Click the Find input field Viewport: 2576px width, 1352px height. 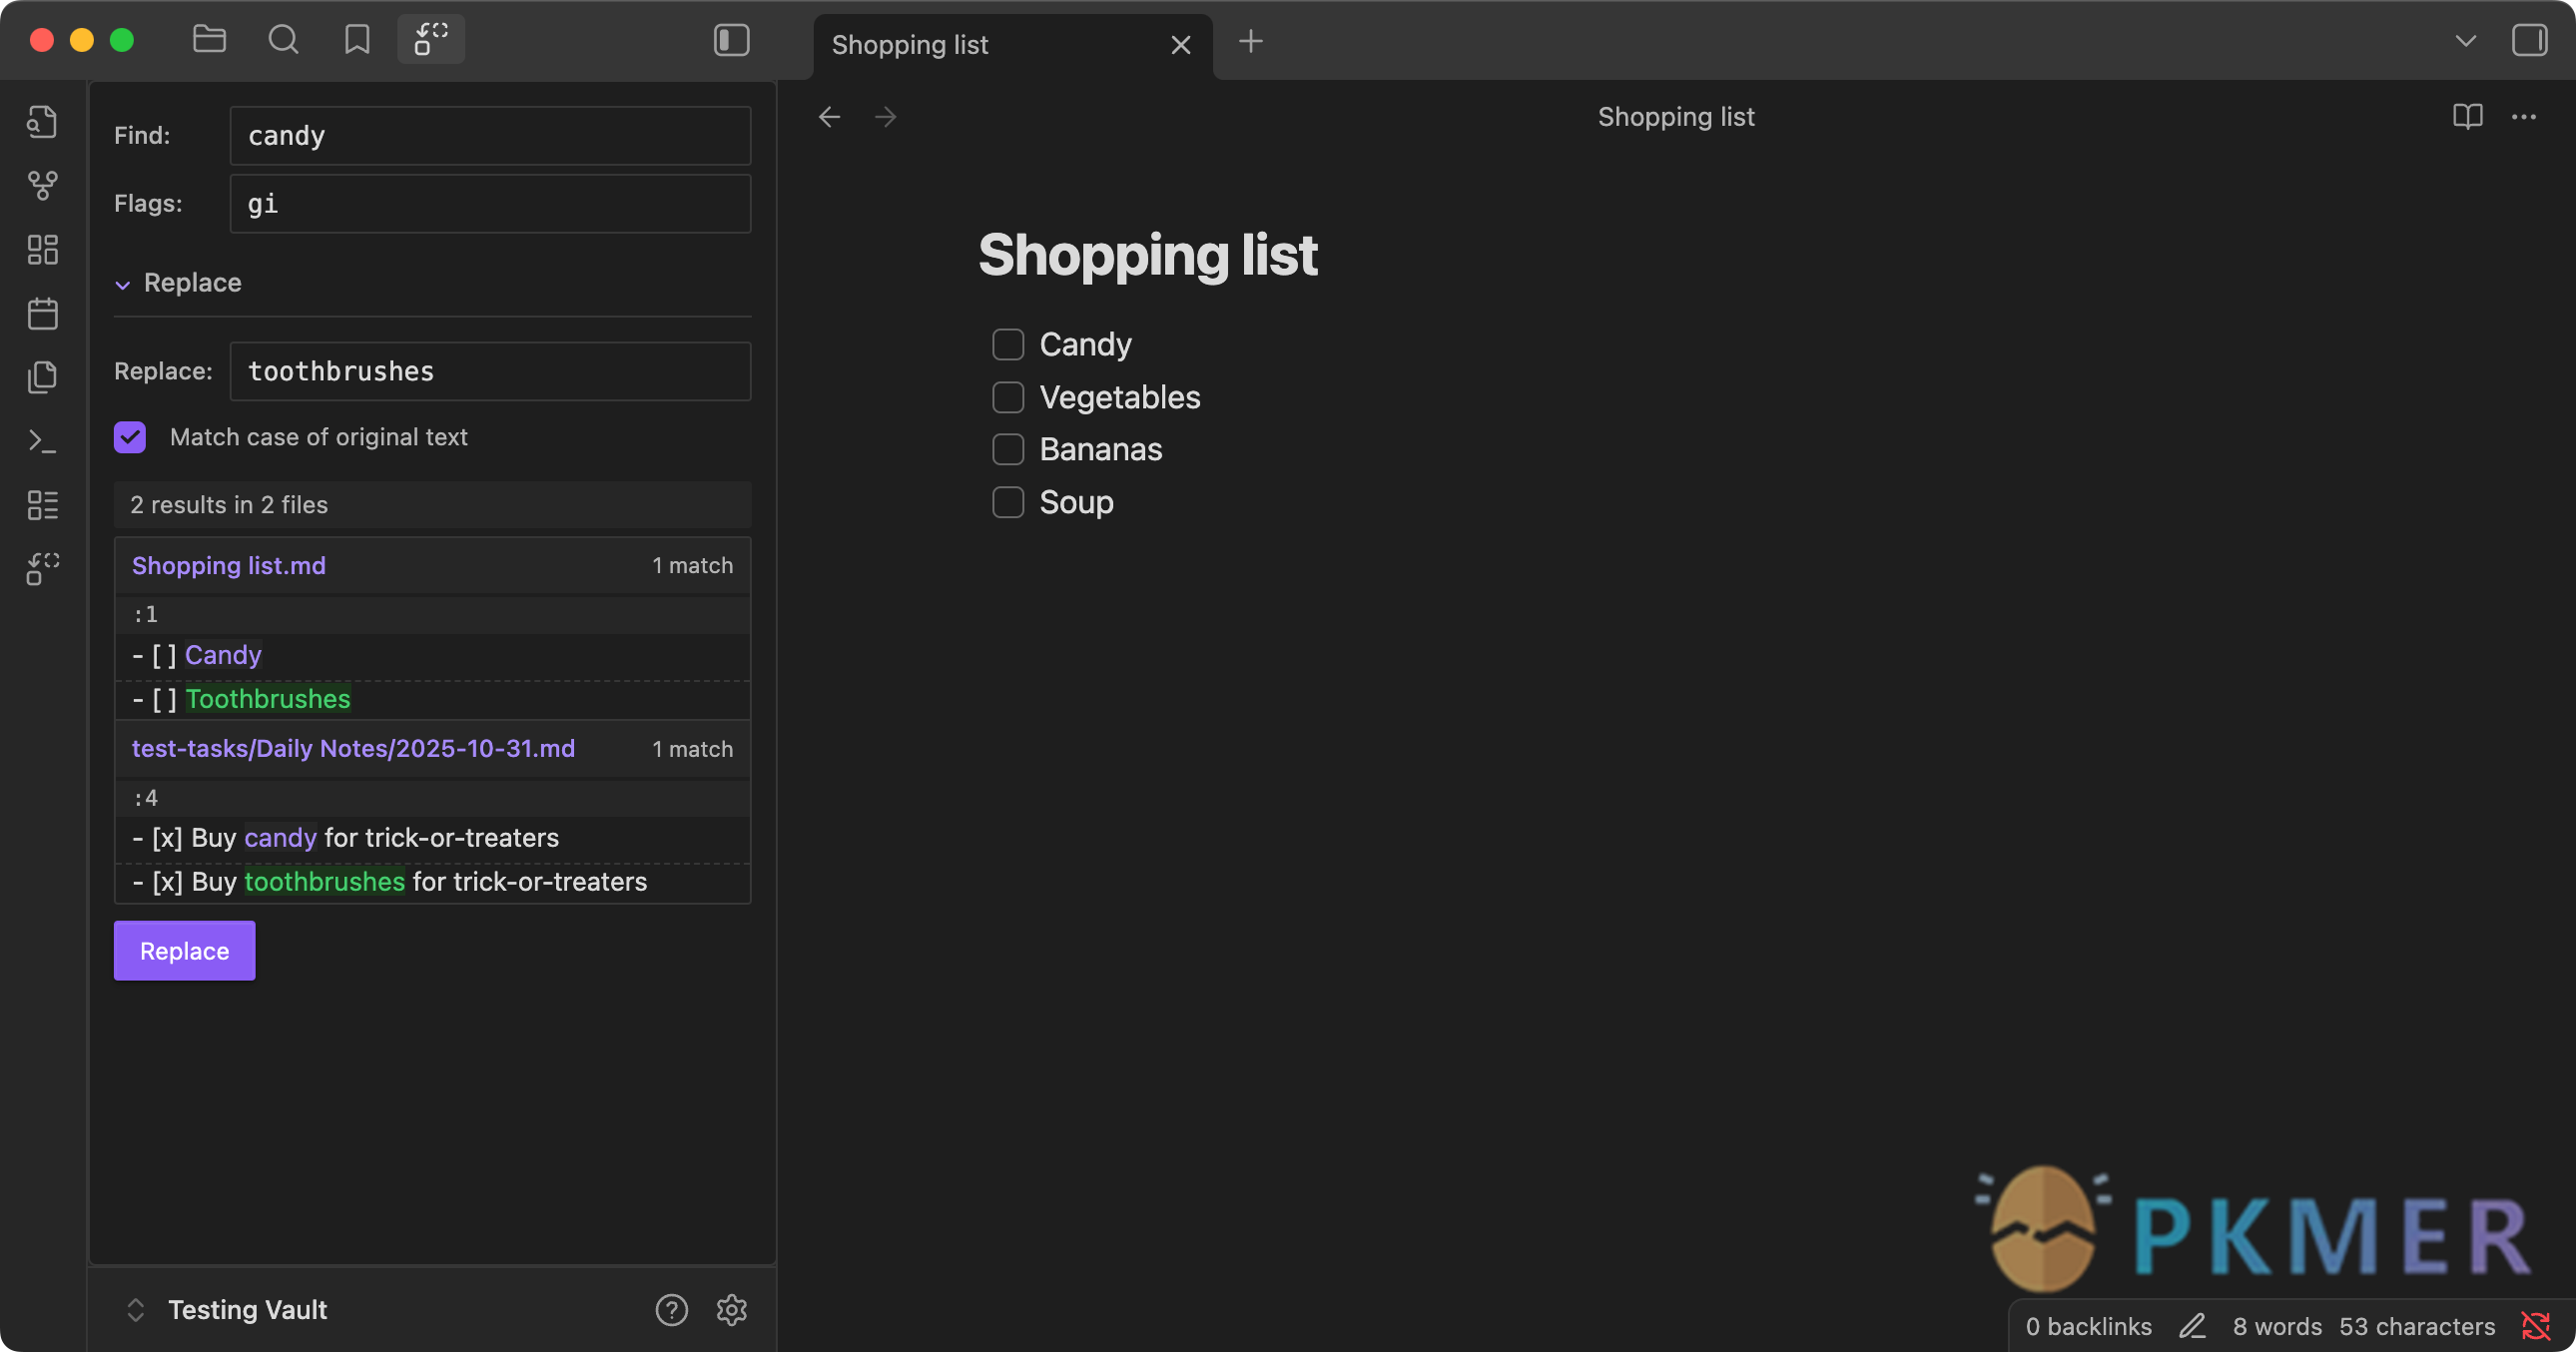(490, 135)
